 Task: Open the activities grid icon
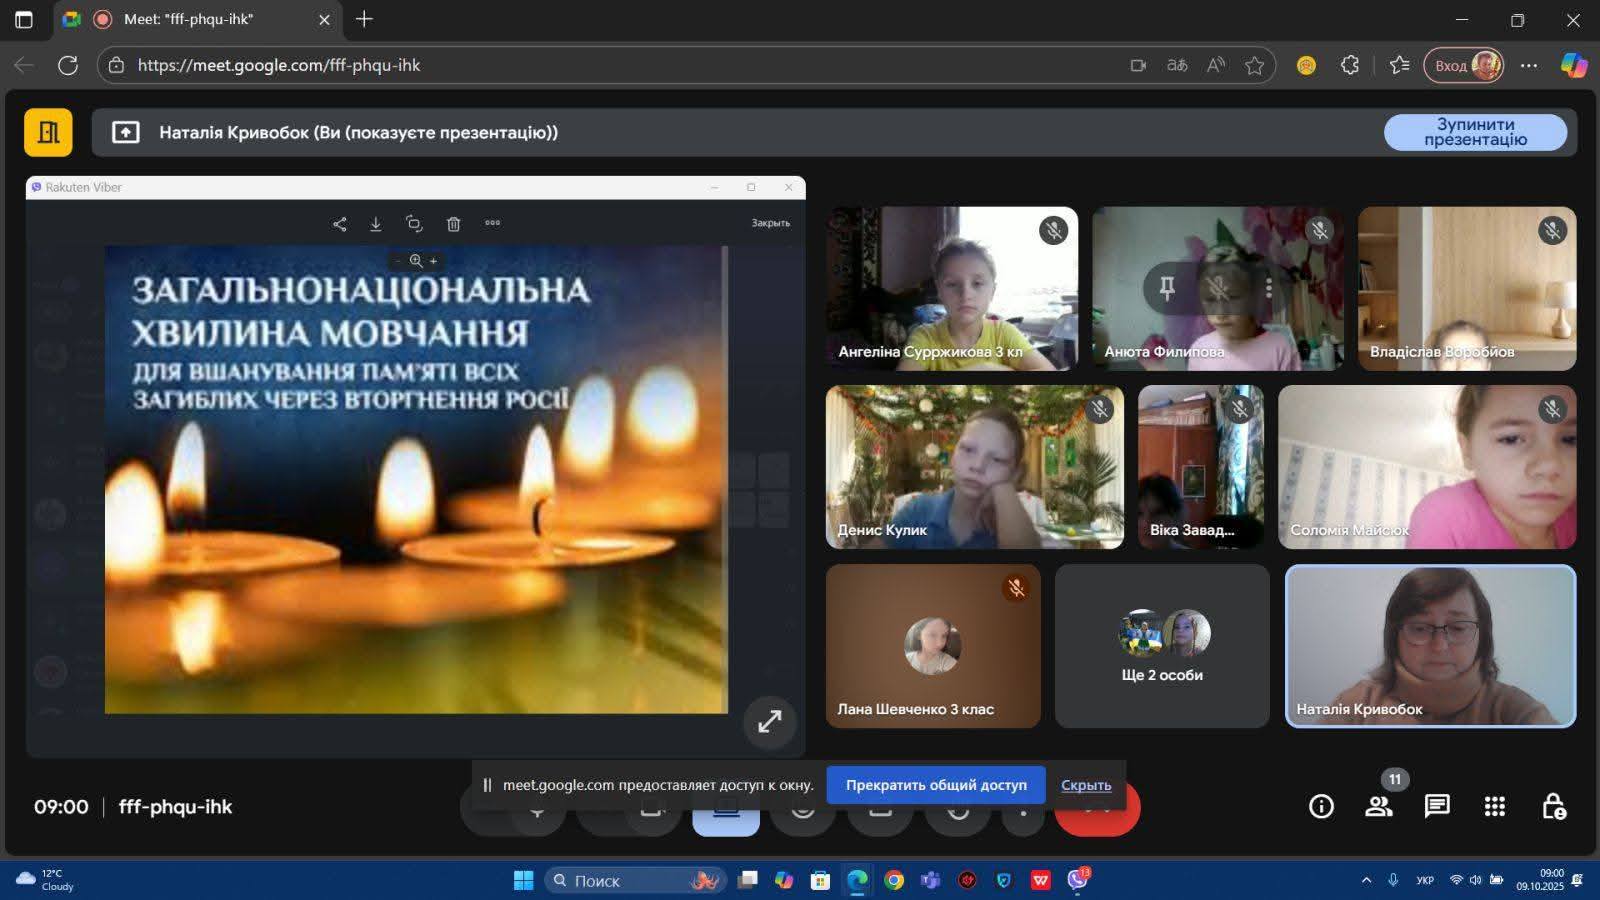1495,806
